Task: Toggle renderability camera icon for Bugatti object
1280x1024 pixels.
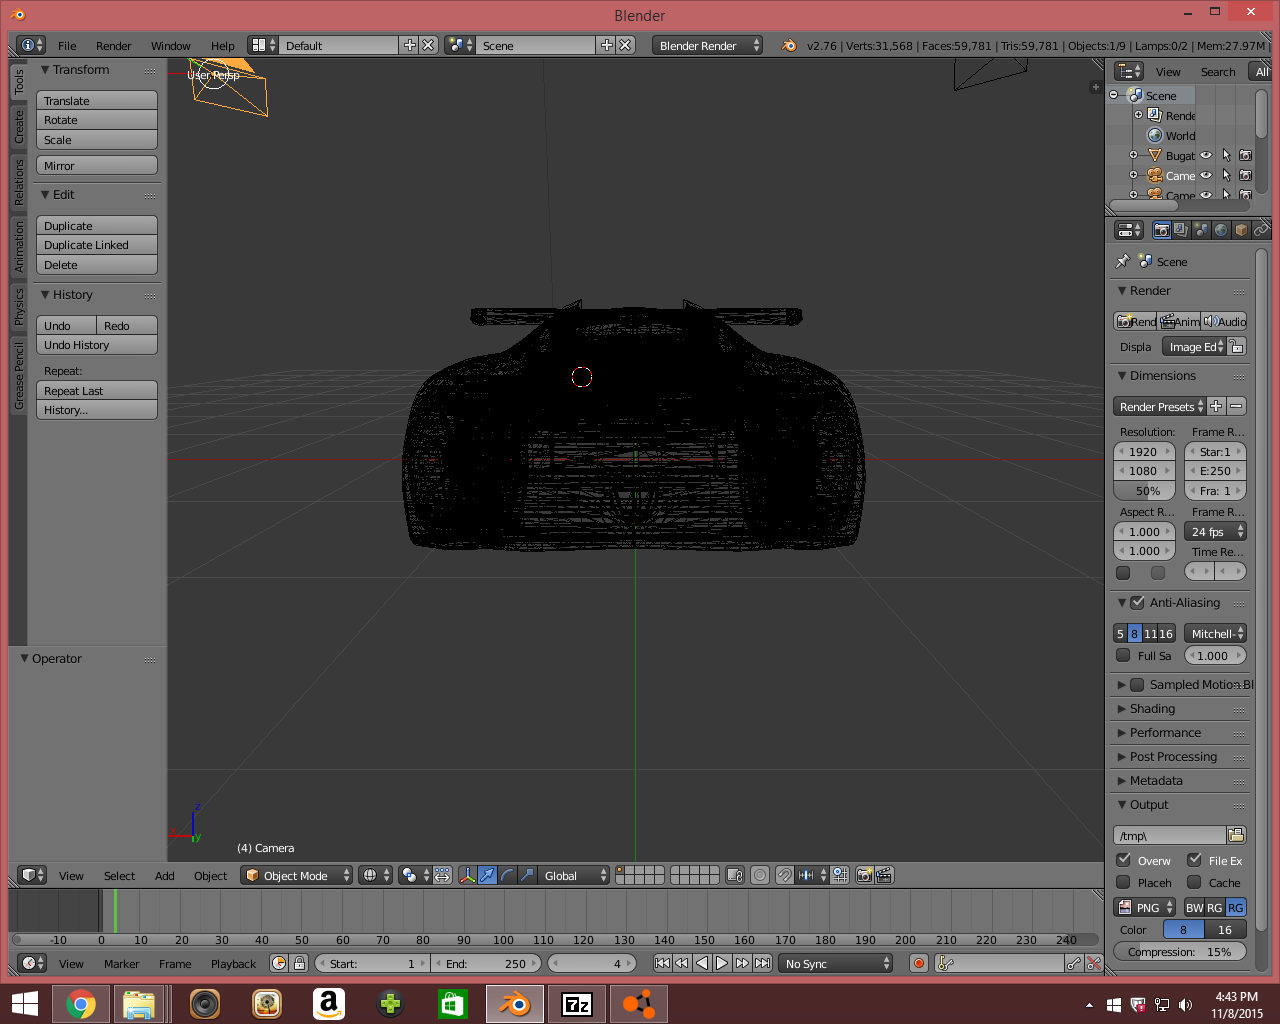Action: pyautogui.click(x=1245, y=155)
